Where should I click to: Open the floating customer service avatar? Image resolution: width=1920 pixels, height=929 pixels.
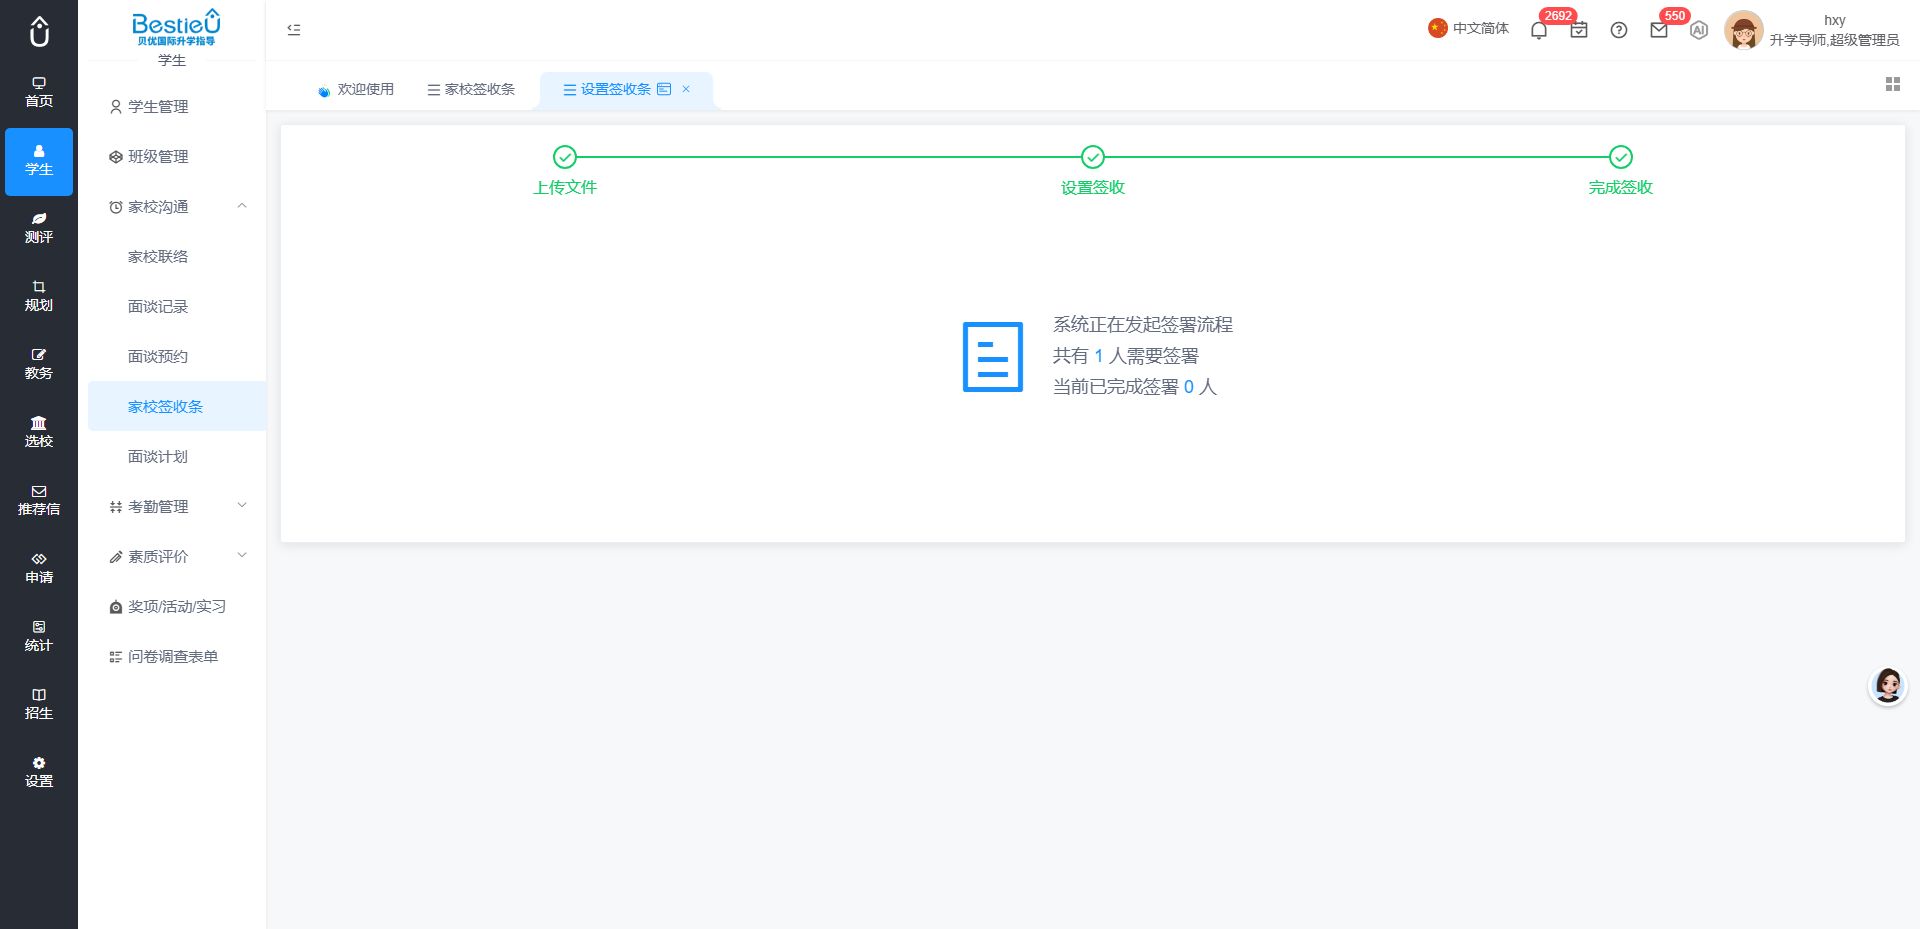click(1888, 686)
